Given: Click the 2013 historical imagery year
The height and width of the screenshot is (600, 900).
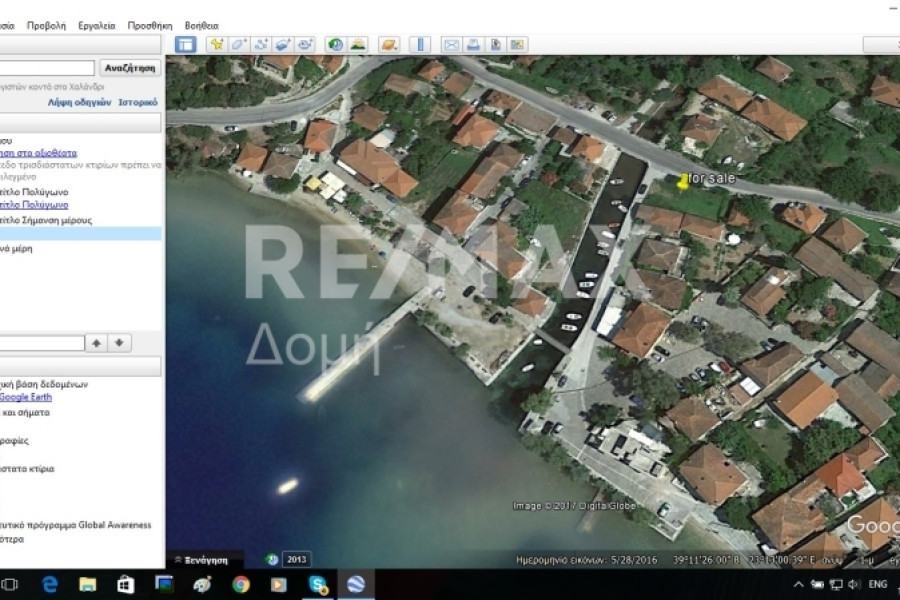Looking at the screenshot, I should click(296, 559).
